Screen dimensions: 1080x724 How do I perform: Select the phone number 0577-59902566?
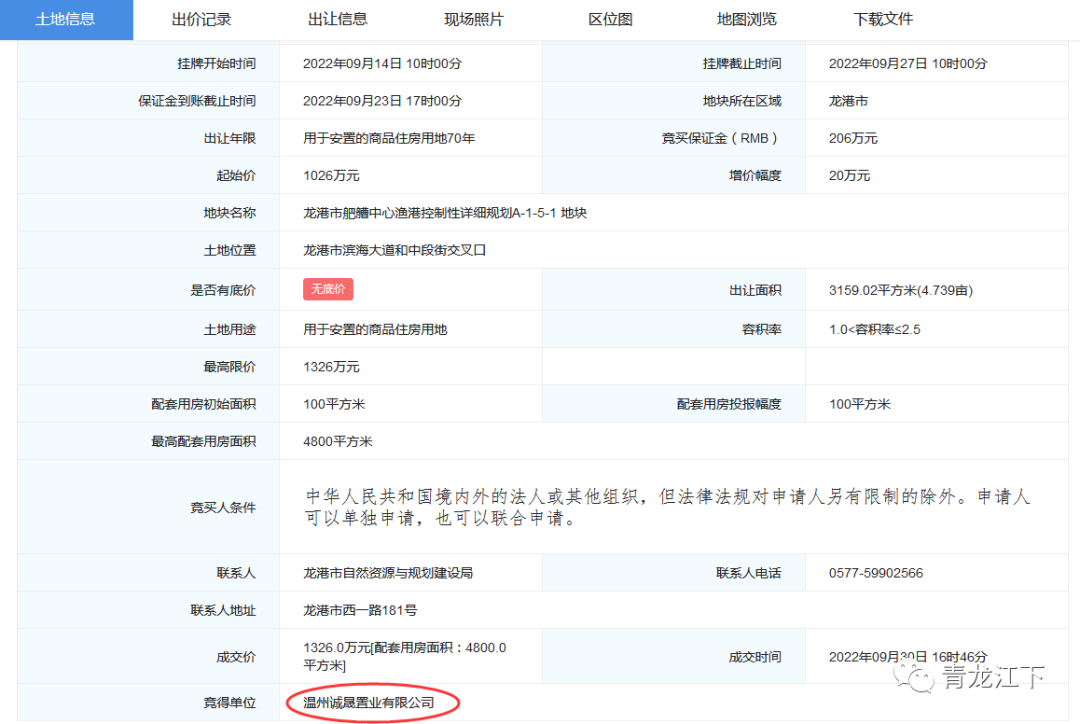point(875,572)
